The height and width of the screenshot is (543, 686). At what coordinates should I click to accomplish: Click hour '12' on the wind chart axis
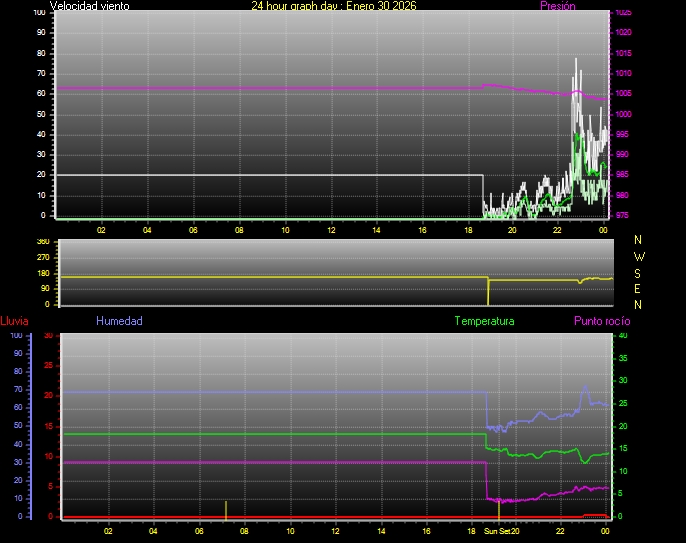[x=331, y=230]
